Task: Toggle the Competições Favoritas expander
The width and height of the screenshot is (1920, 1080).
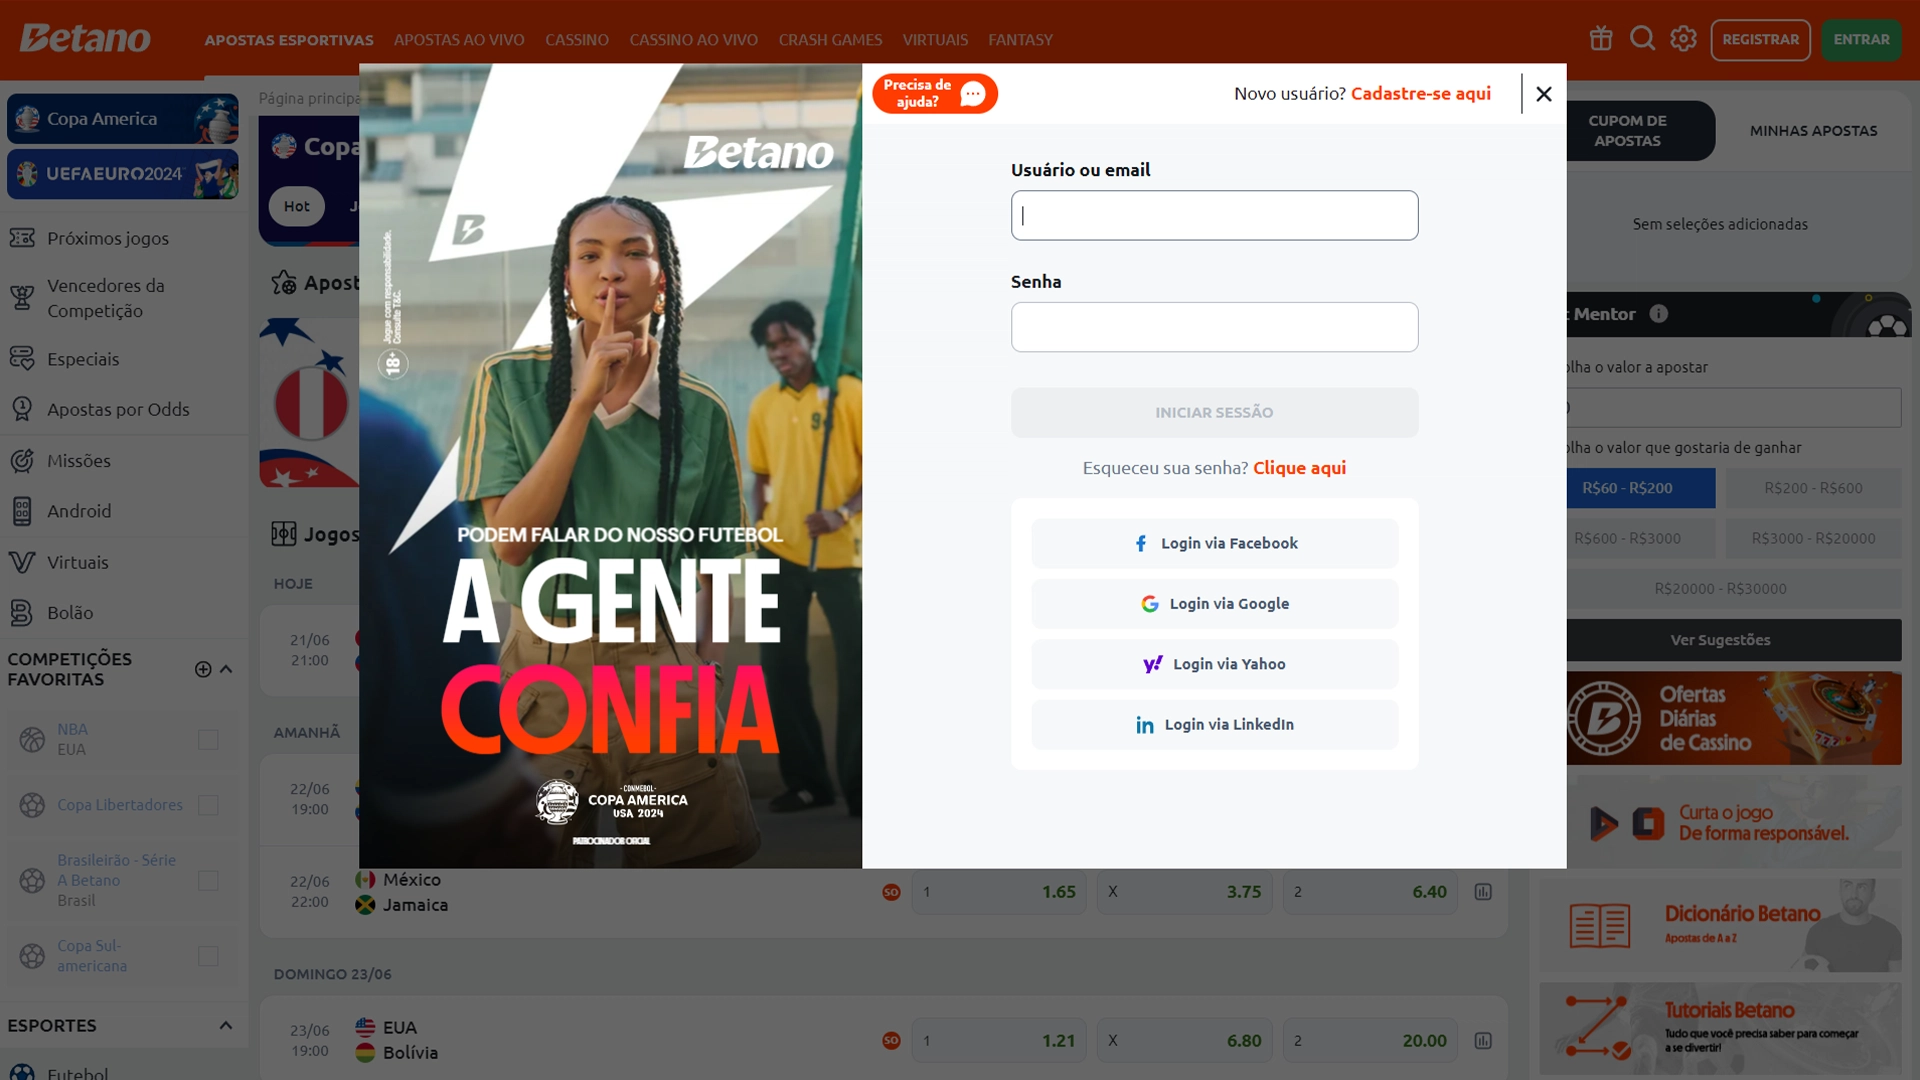Action: 224,669
